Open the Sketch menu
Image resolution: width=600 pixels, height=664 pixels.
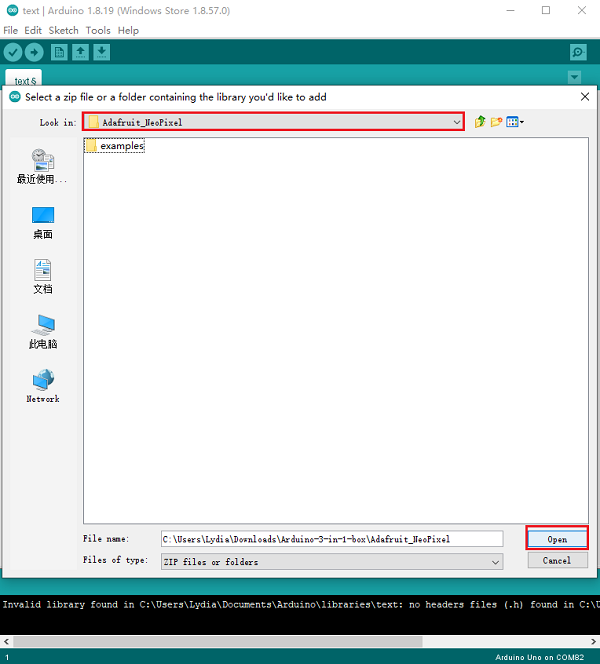pyautogui.click(x=64, y=30)
